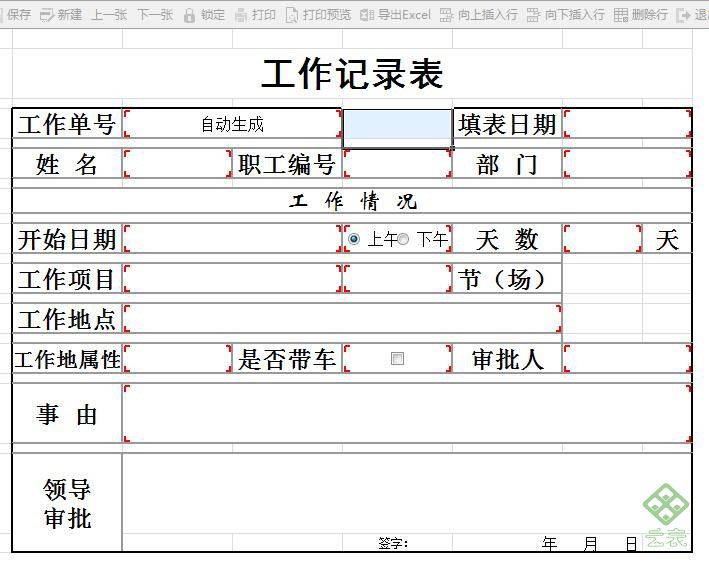The image size is (709, 569).
Task: Click the 自动生成 work number field
Action: pos(232,123)
